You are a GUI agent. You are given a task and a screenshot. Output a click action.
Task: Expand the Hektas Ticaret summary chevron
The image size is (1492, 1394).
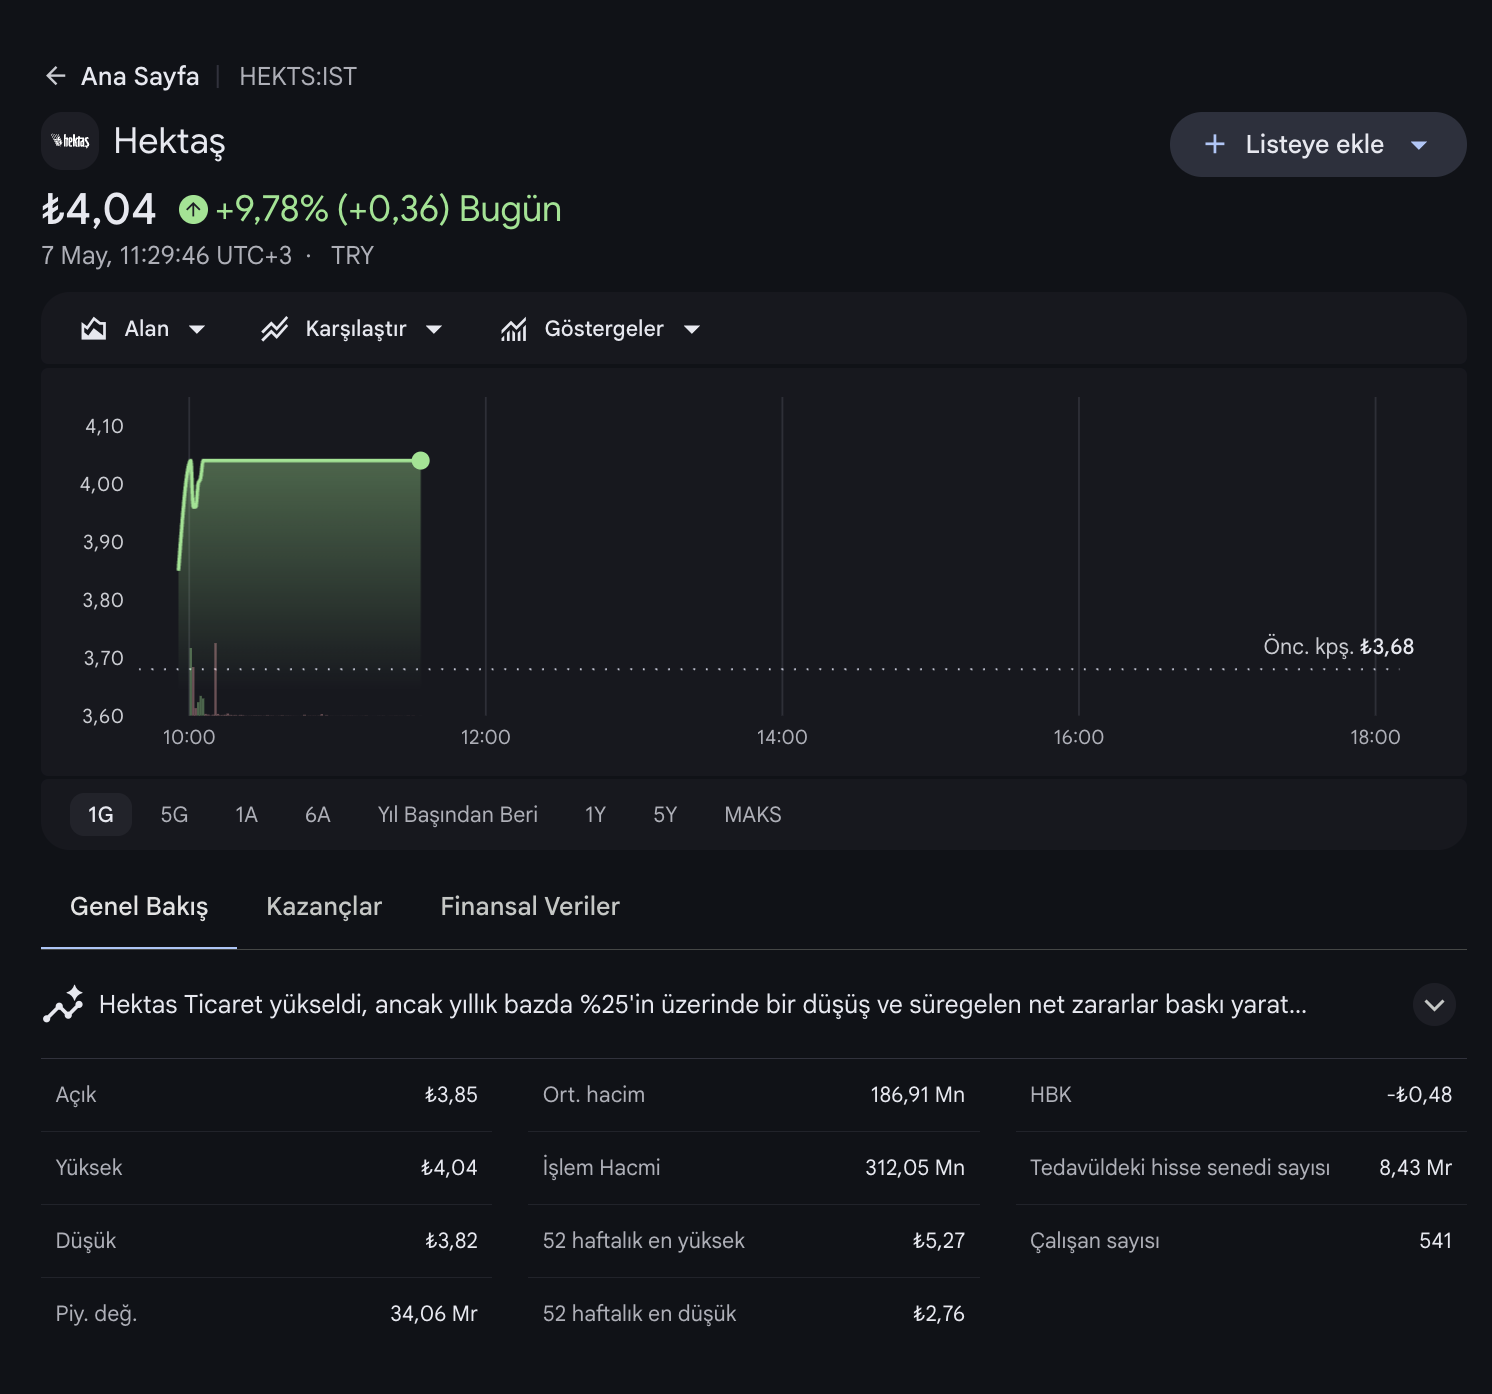click(x=1434, y=1004)
